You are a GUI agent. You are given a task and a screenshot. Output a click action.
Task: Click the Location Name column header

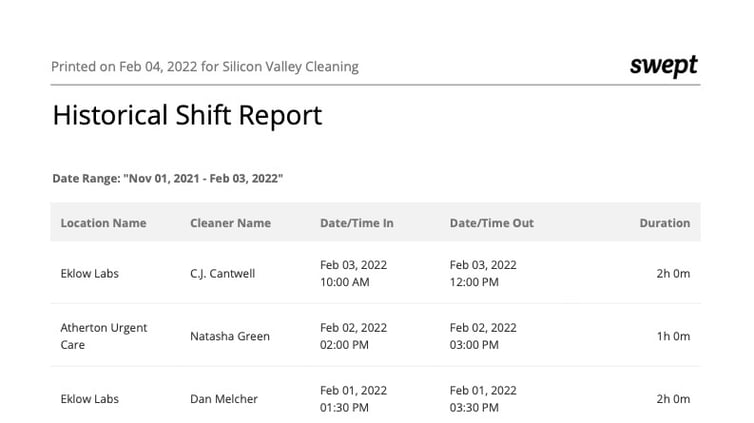tap(103, 223)
